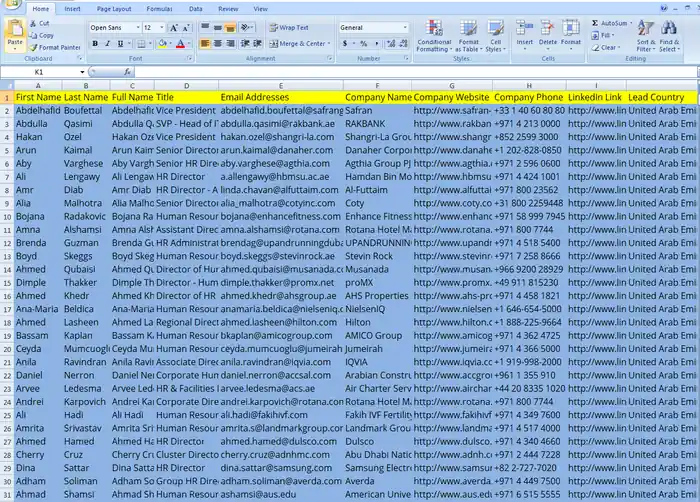Click the Name Box showing K1
The width and height of the screenshot is (700, 502).
(x=39, y=72)
